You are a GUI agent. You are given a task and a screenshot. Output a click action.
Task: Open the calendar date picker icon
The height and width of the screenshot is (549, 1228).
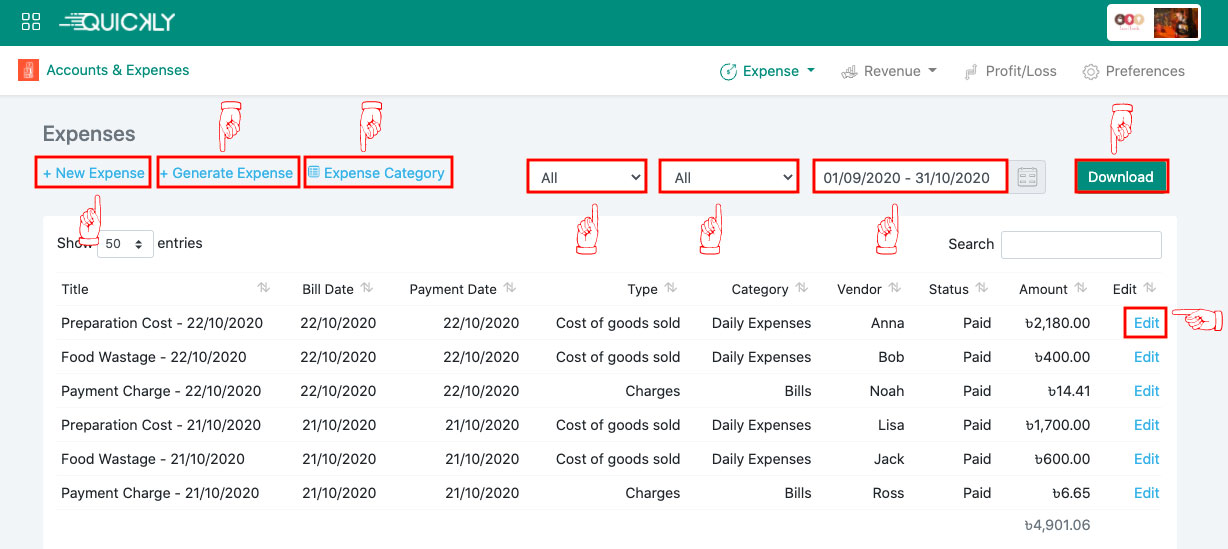(x=1027, y=177)
